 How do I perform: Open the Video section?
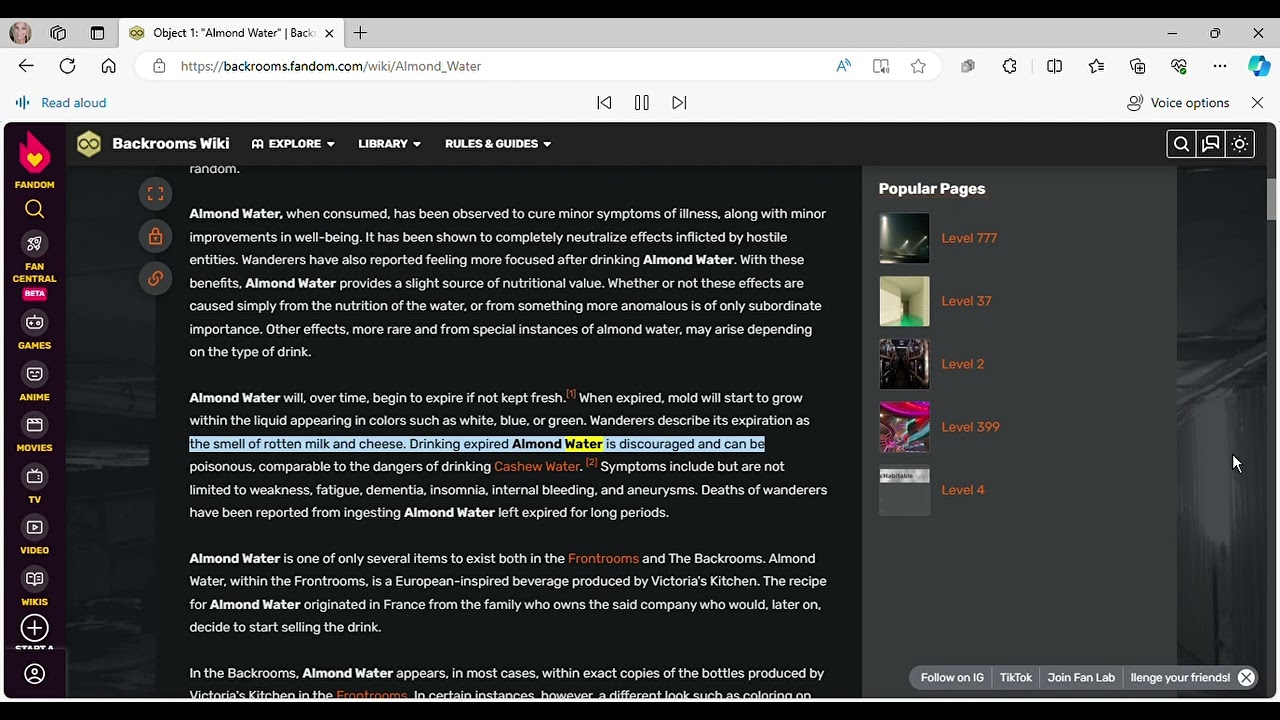(35, 536)
